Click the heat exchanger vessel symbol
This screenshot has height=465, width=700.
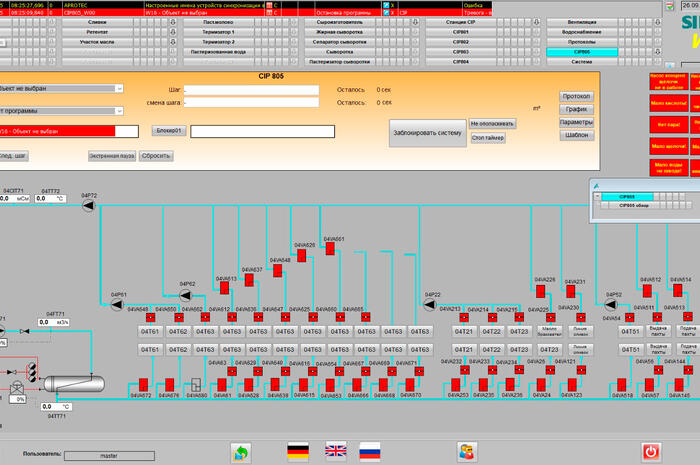(74, 383)
